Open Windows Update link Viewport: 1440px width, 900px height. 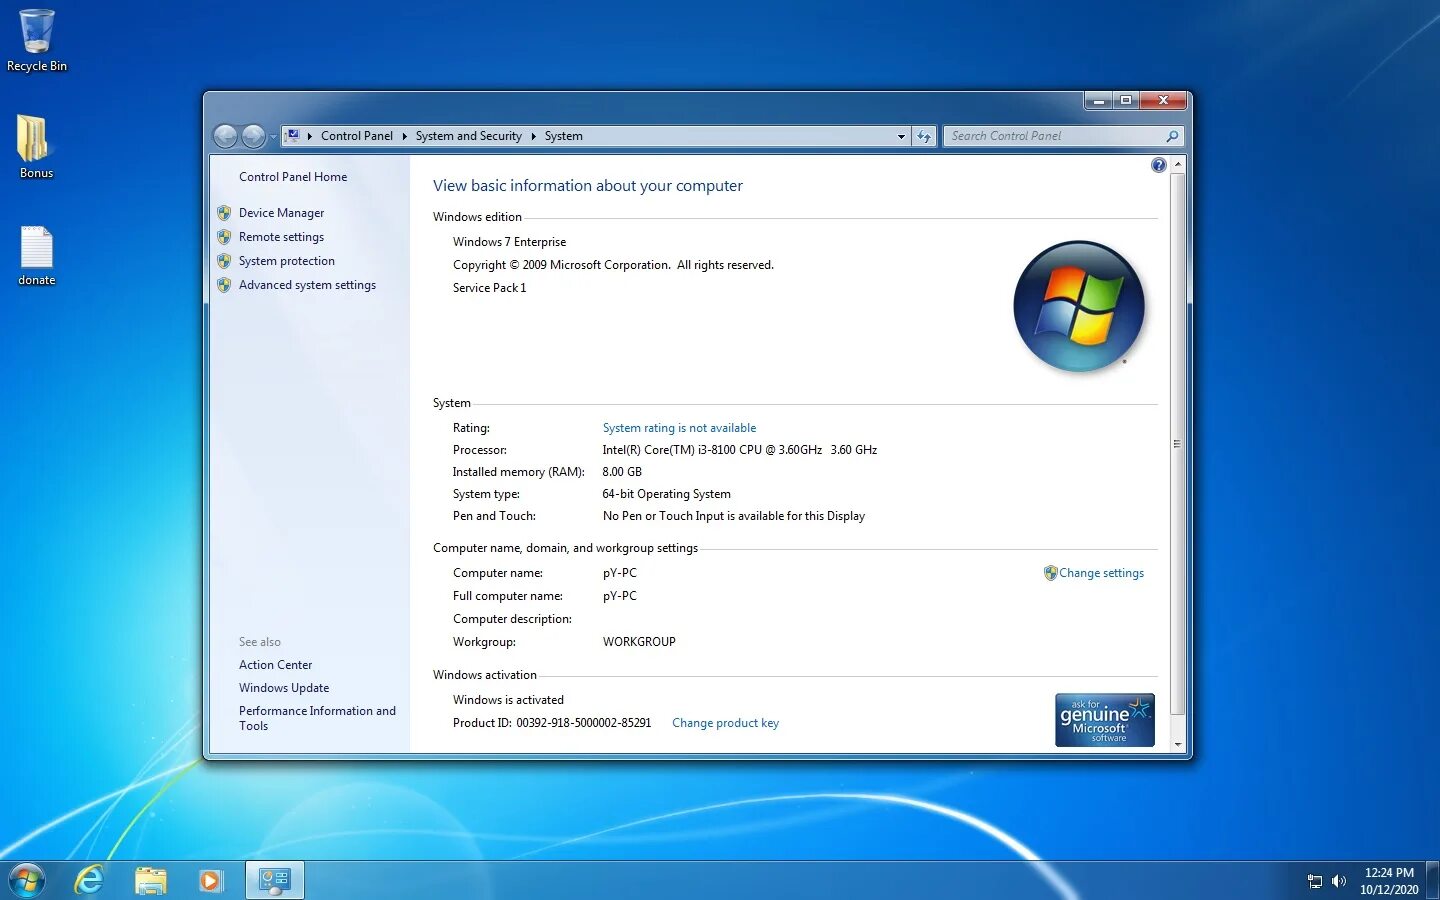[284, 688]
